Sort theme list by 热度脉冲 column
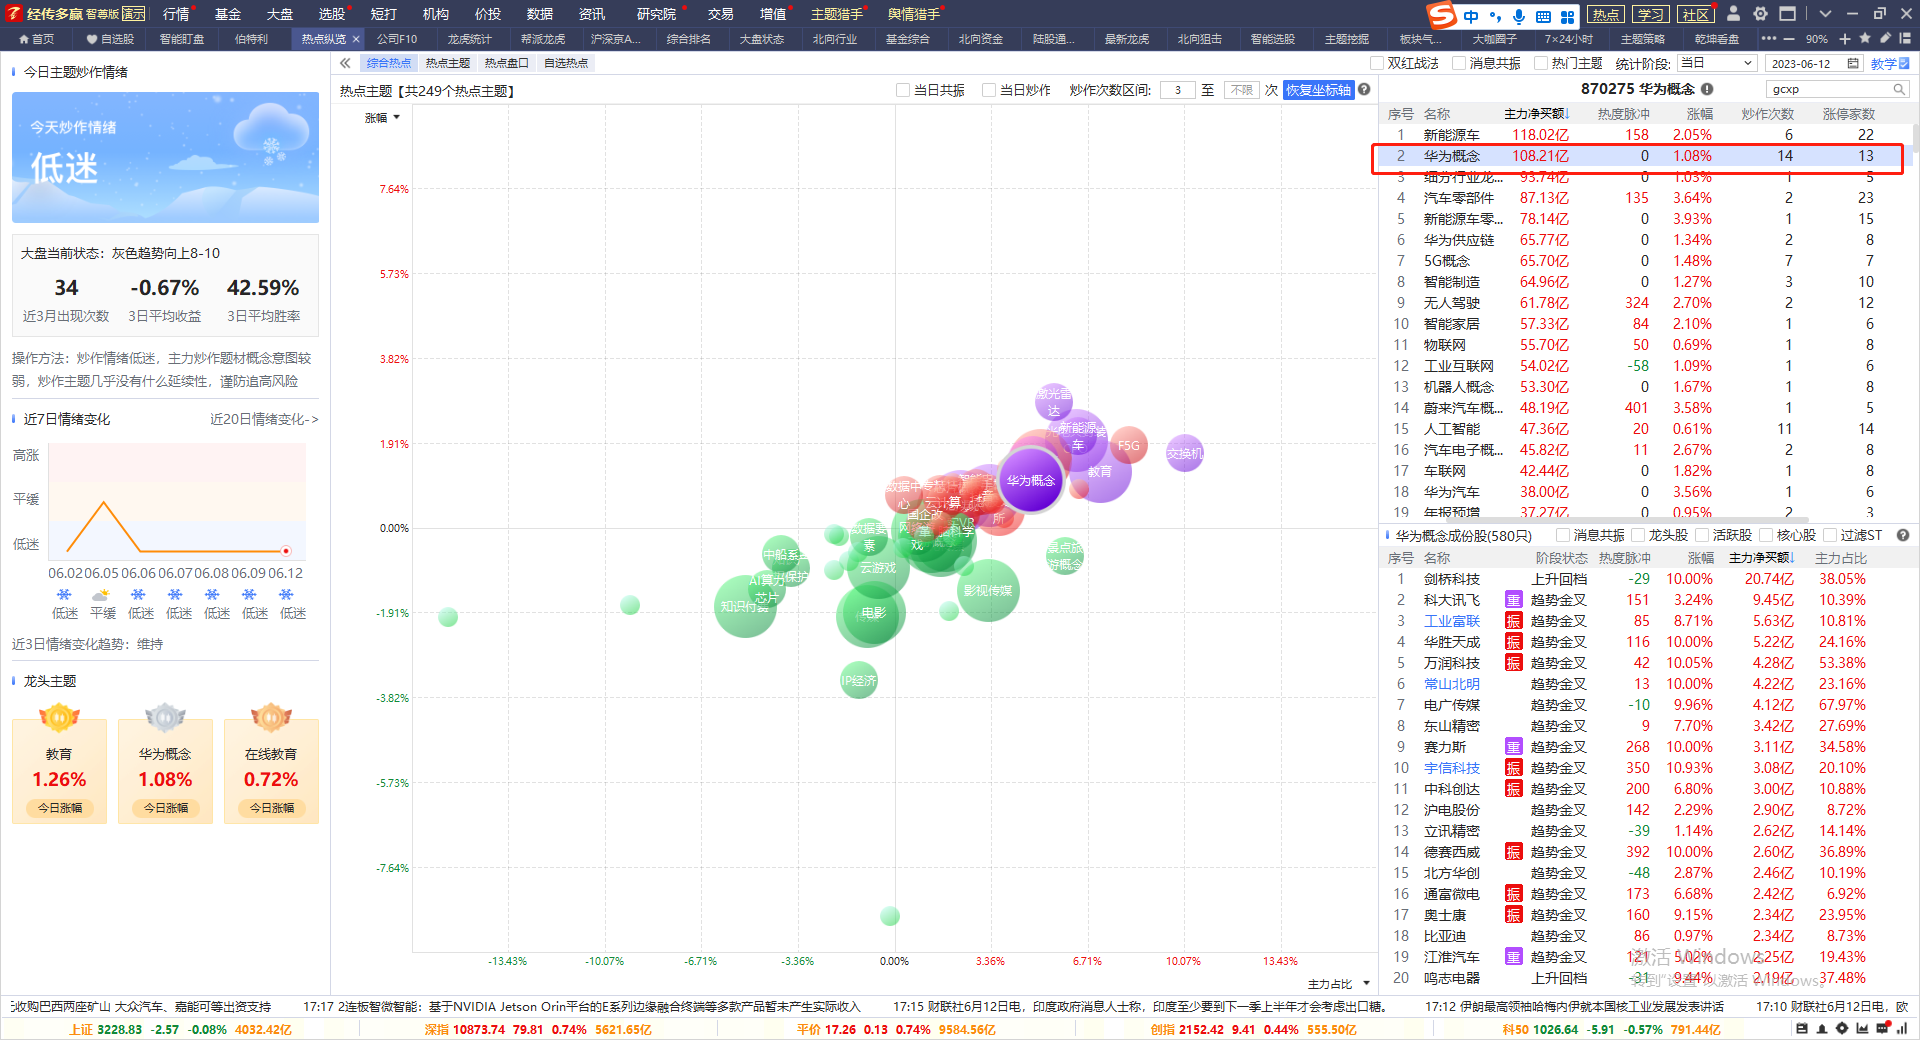The image size is (1920, 1040). coord(1623,114)
